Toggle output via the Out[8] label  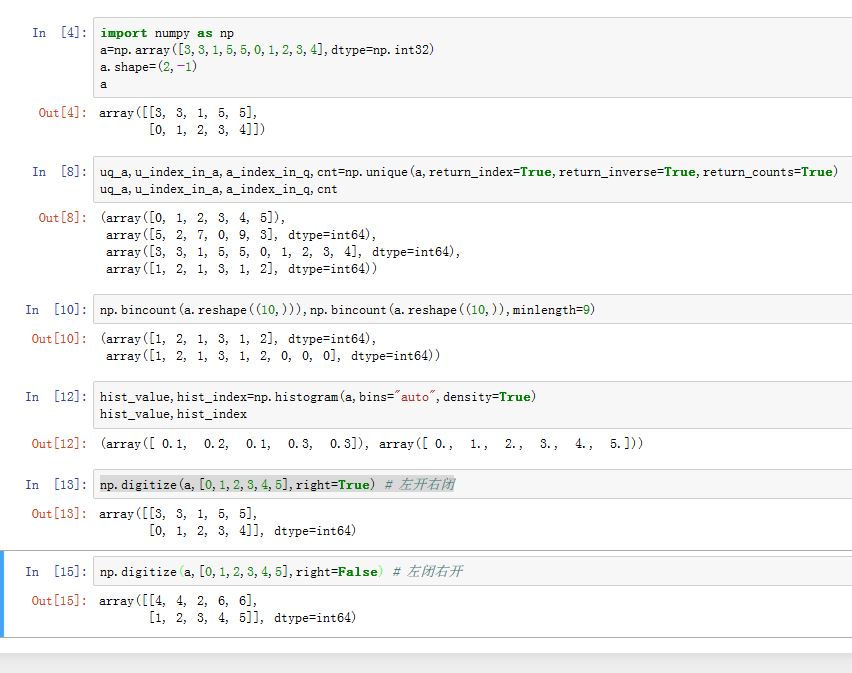point(62,218)
